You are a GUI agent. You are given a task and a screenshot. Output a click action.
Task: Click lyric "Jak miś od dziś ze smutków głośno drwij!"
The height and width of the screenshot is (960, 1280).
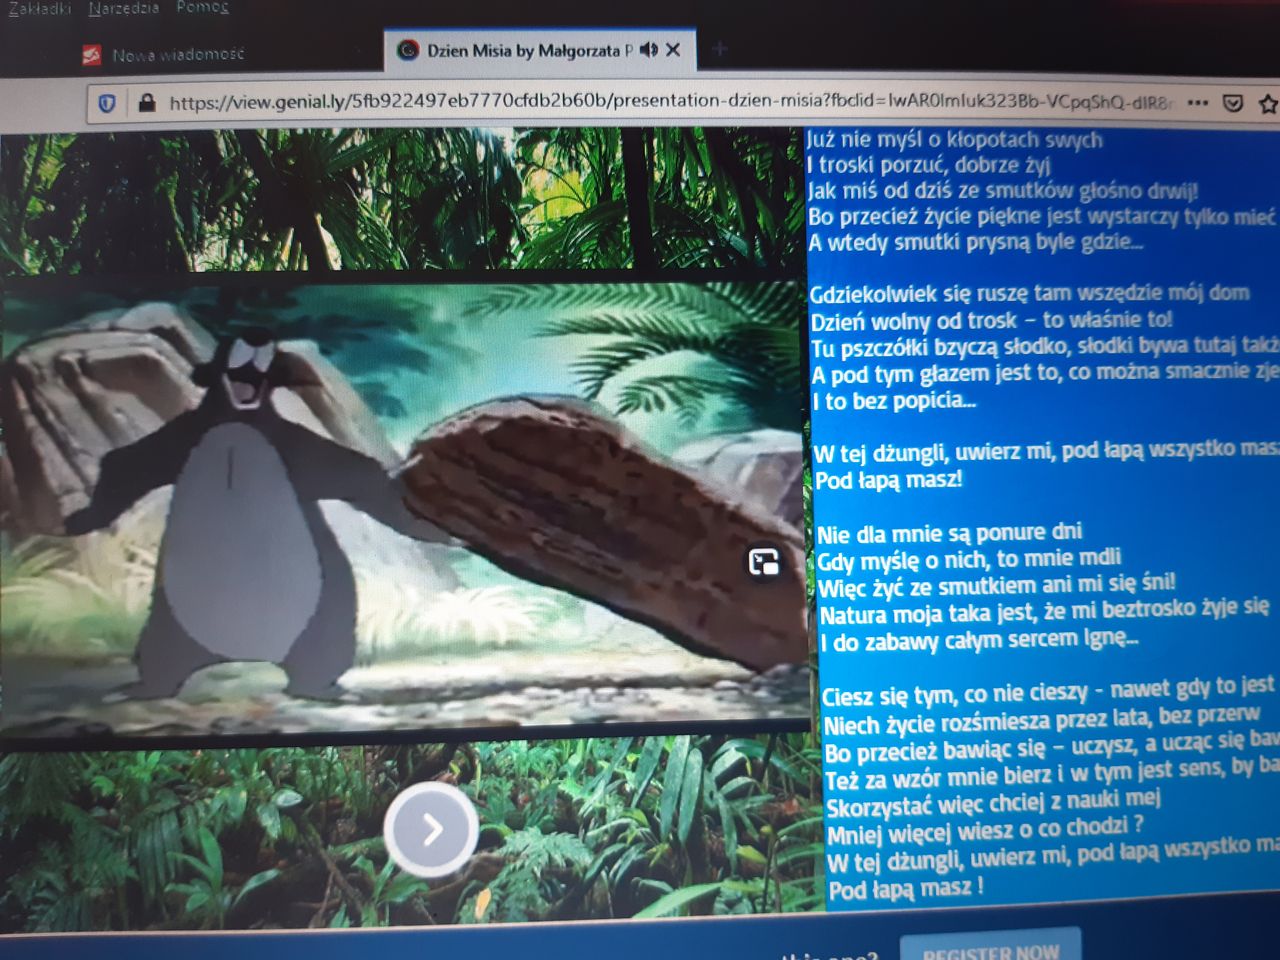1003,190
